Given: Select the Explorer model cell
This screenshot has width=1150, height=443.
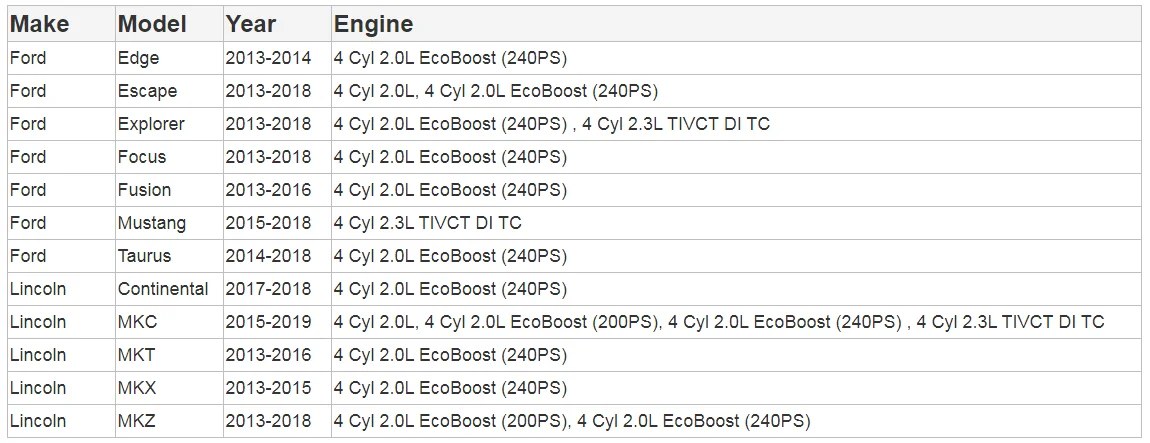Looking at the screenshot, I should [x=151, y=124].
